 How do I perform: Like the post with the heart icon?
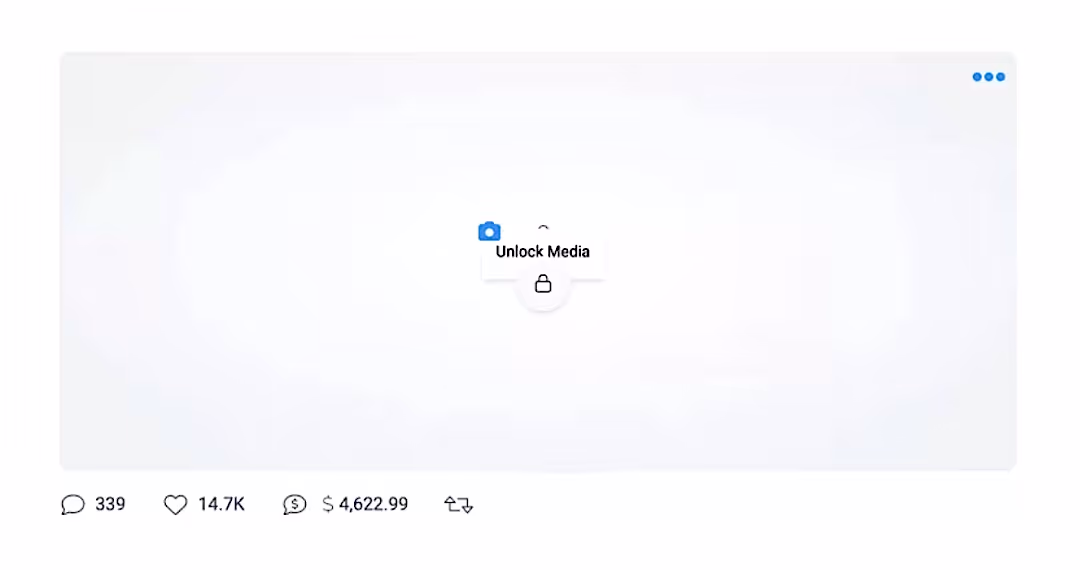[175, 505]
